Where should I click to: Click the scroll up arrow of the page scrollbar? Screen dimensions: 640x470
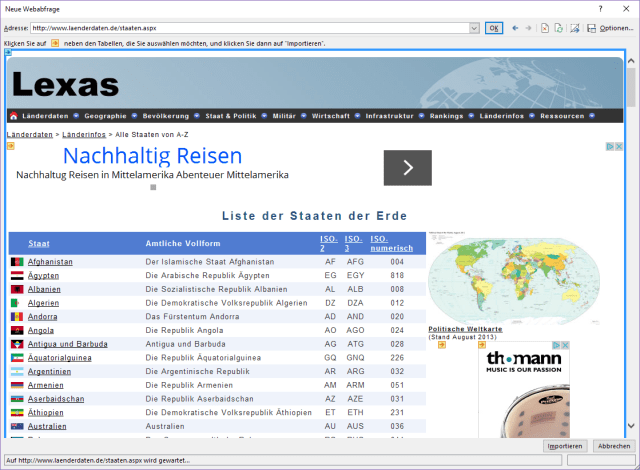(631, 61)
